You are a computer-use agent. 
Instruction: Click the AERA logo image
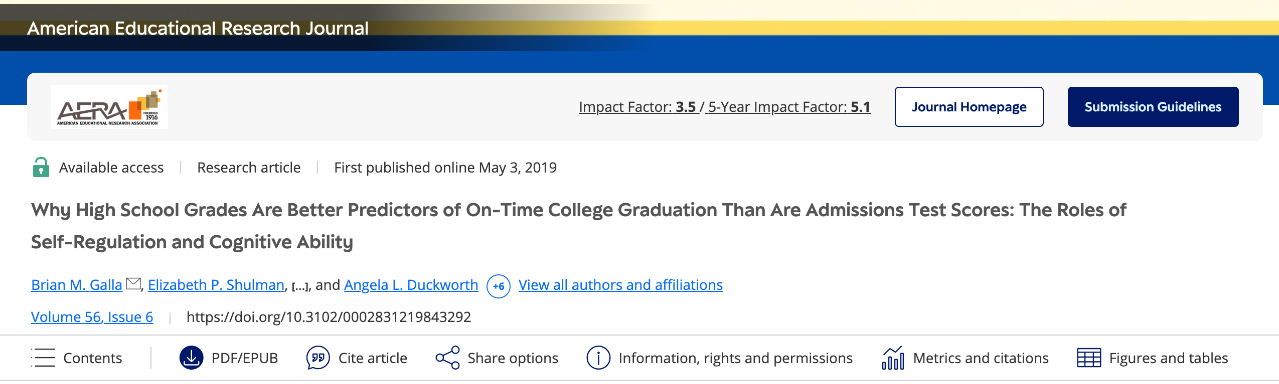pyautogui.click(x=109, y=107)
